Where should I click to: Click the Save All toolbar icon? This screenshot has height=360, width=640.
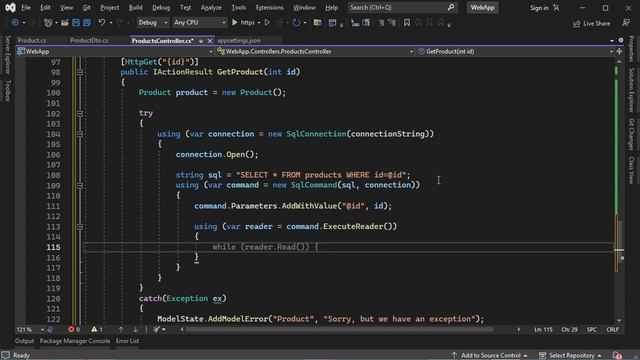tap(87, 23)
